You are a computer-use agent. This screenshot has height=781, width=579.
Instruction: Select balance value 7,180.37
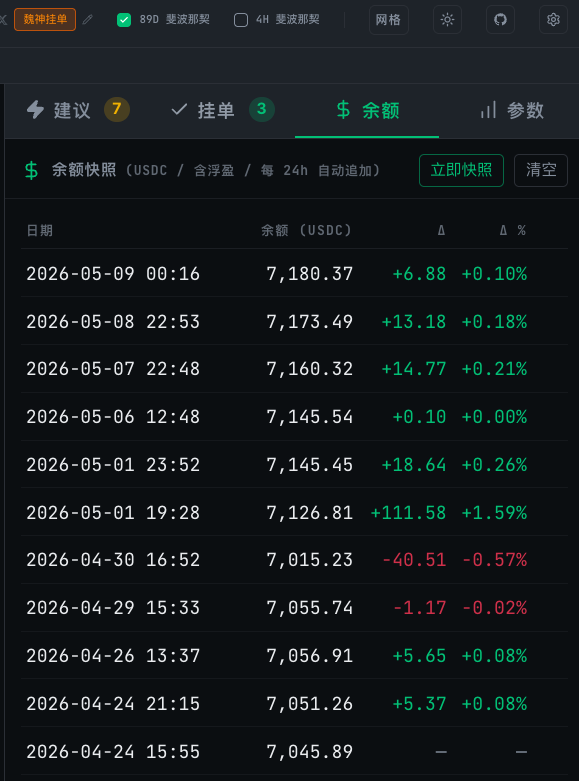(x=309, y=273)
